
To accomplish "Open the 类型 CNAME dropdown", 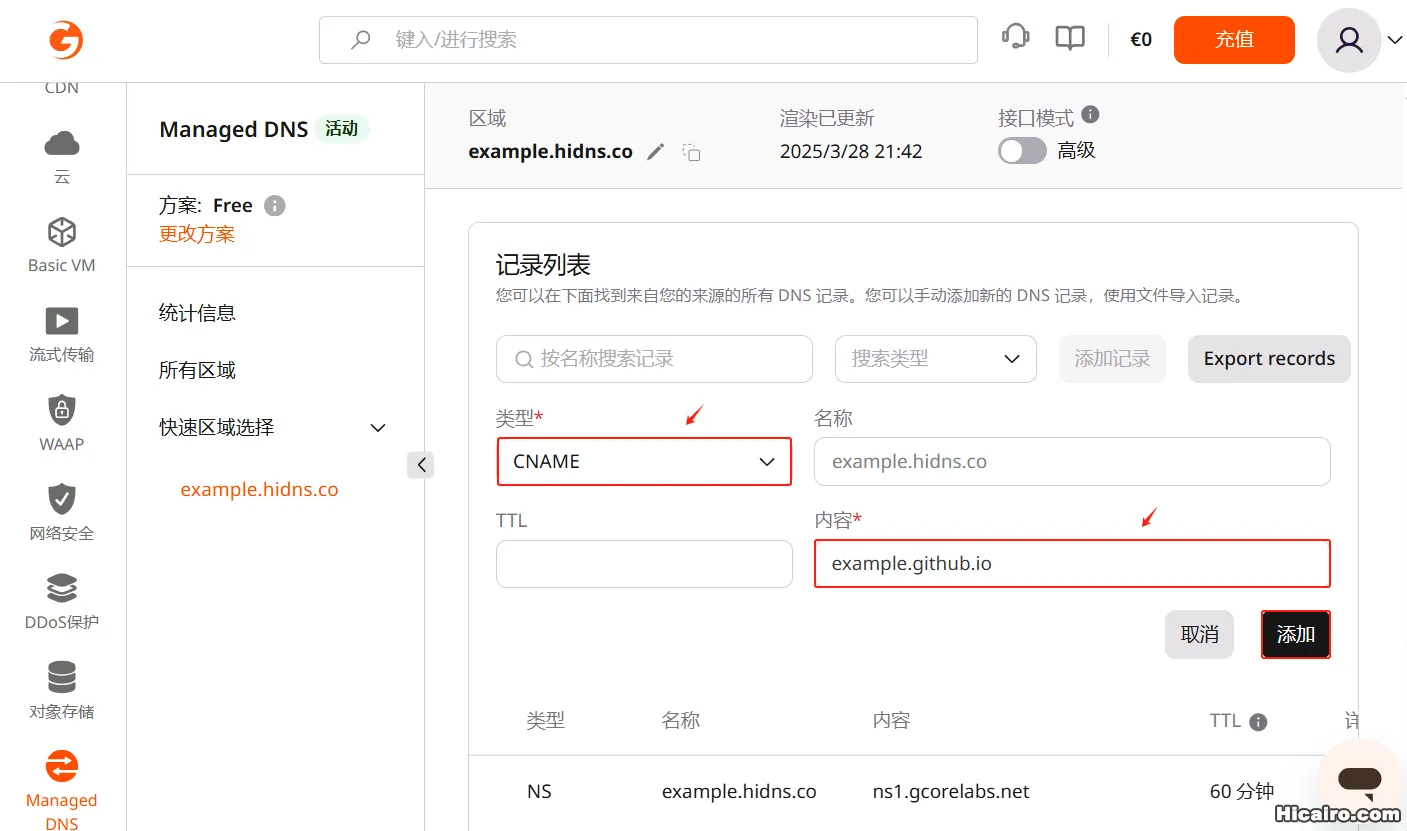I will pos(644,462).
